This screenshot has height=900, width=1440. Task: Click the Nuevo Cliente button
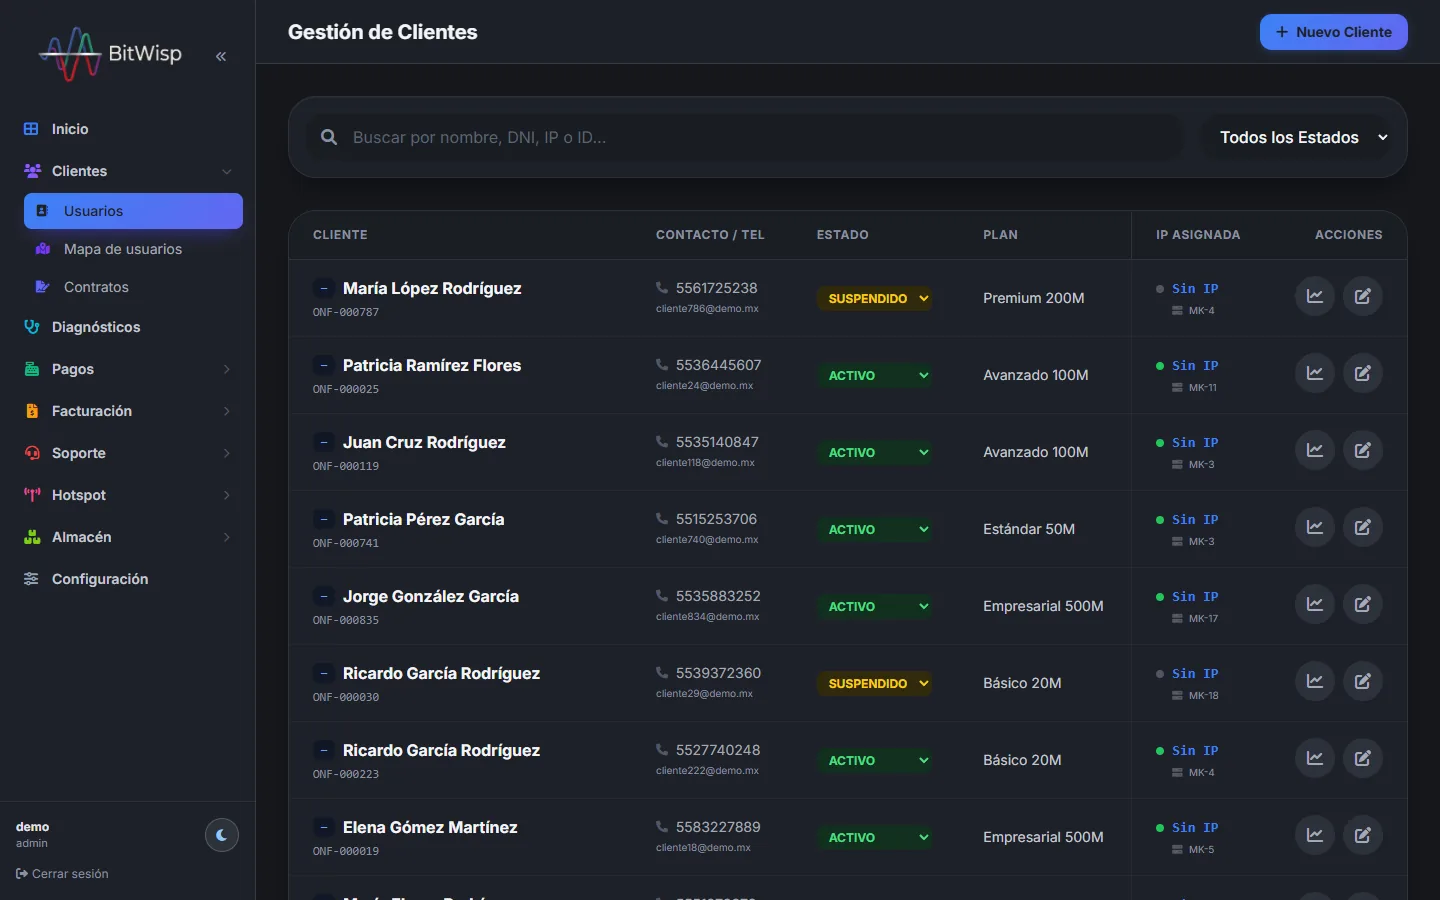tap(1333, 32)
